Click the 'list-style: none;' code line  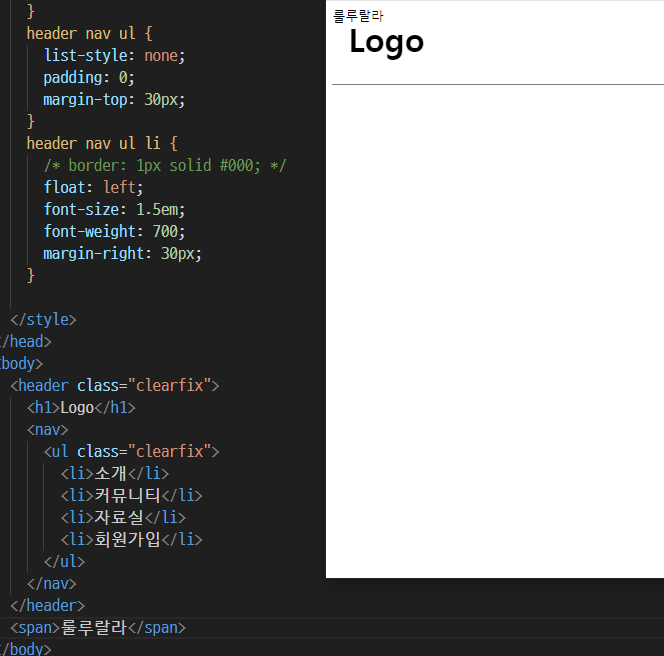tap(114, 55)
